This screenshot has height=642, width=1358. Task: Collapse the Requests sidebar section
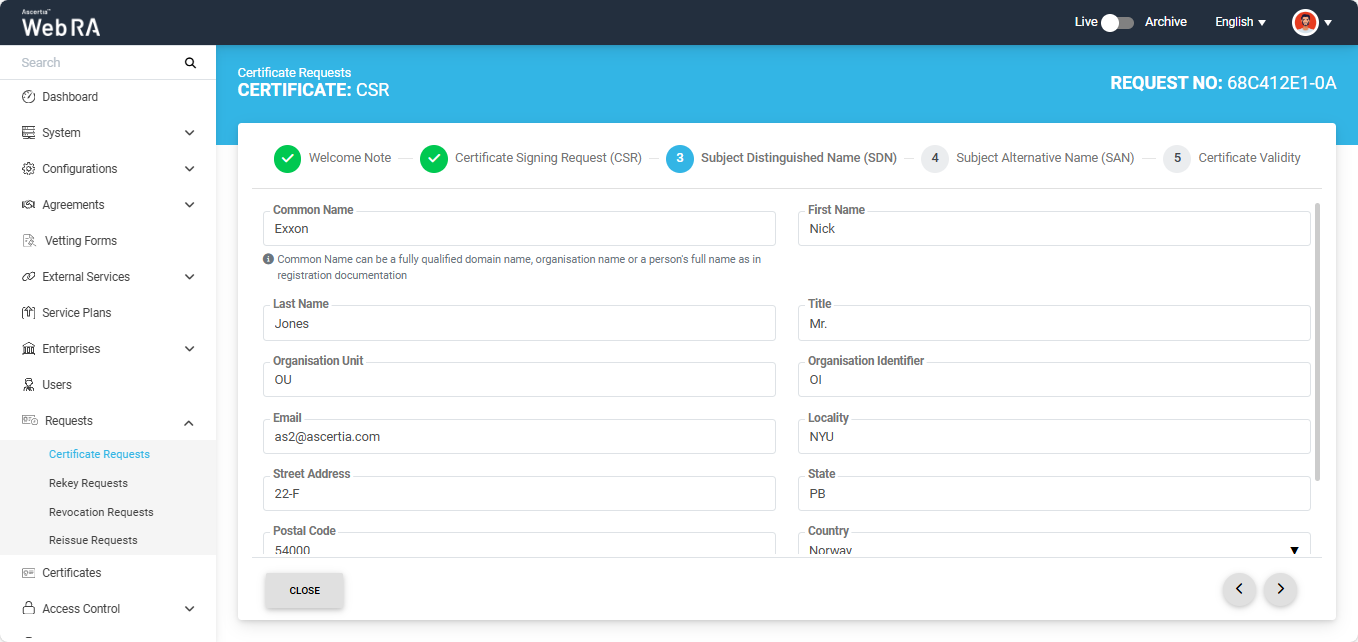[189, 422]
